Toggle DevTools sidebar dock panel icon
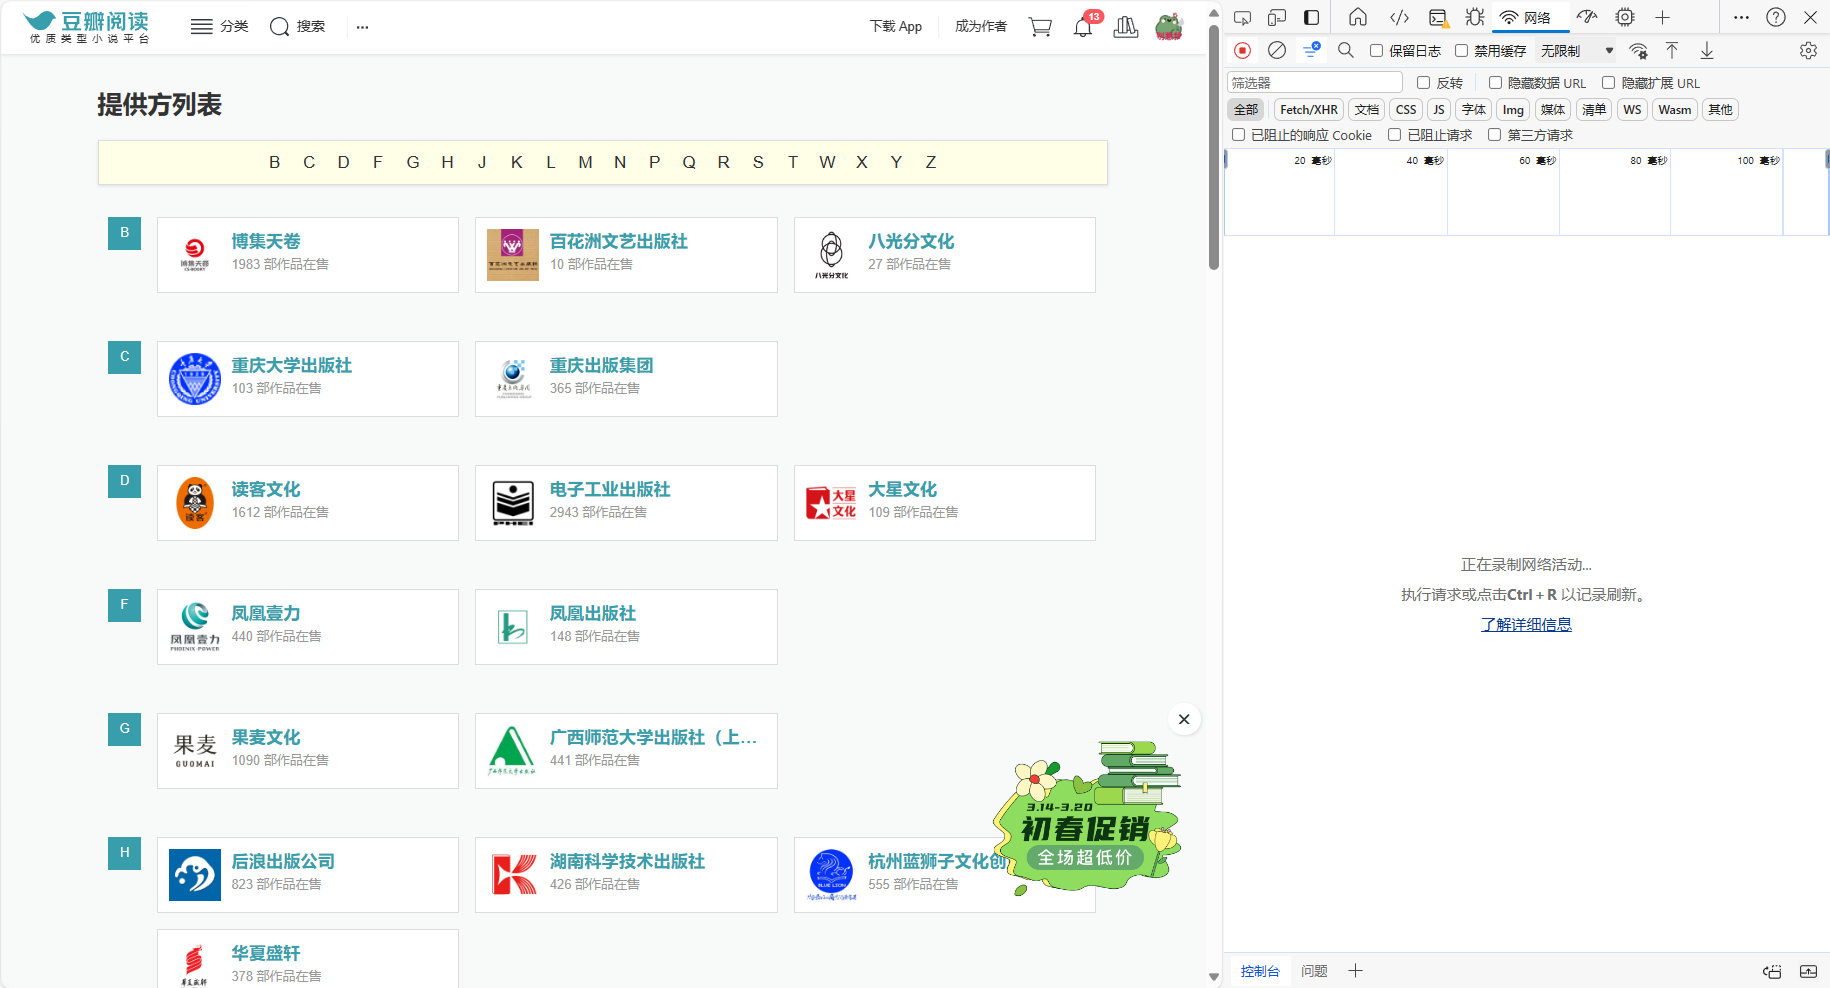The image size is (1830, 988). click(x=1311, y=17)
